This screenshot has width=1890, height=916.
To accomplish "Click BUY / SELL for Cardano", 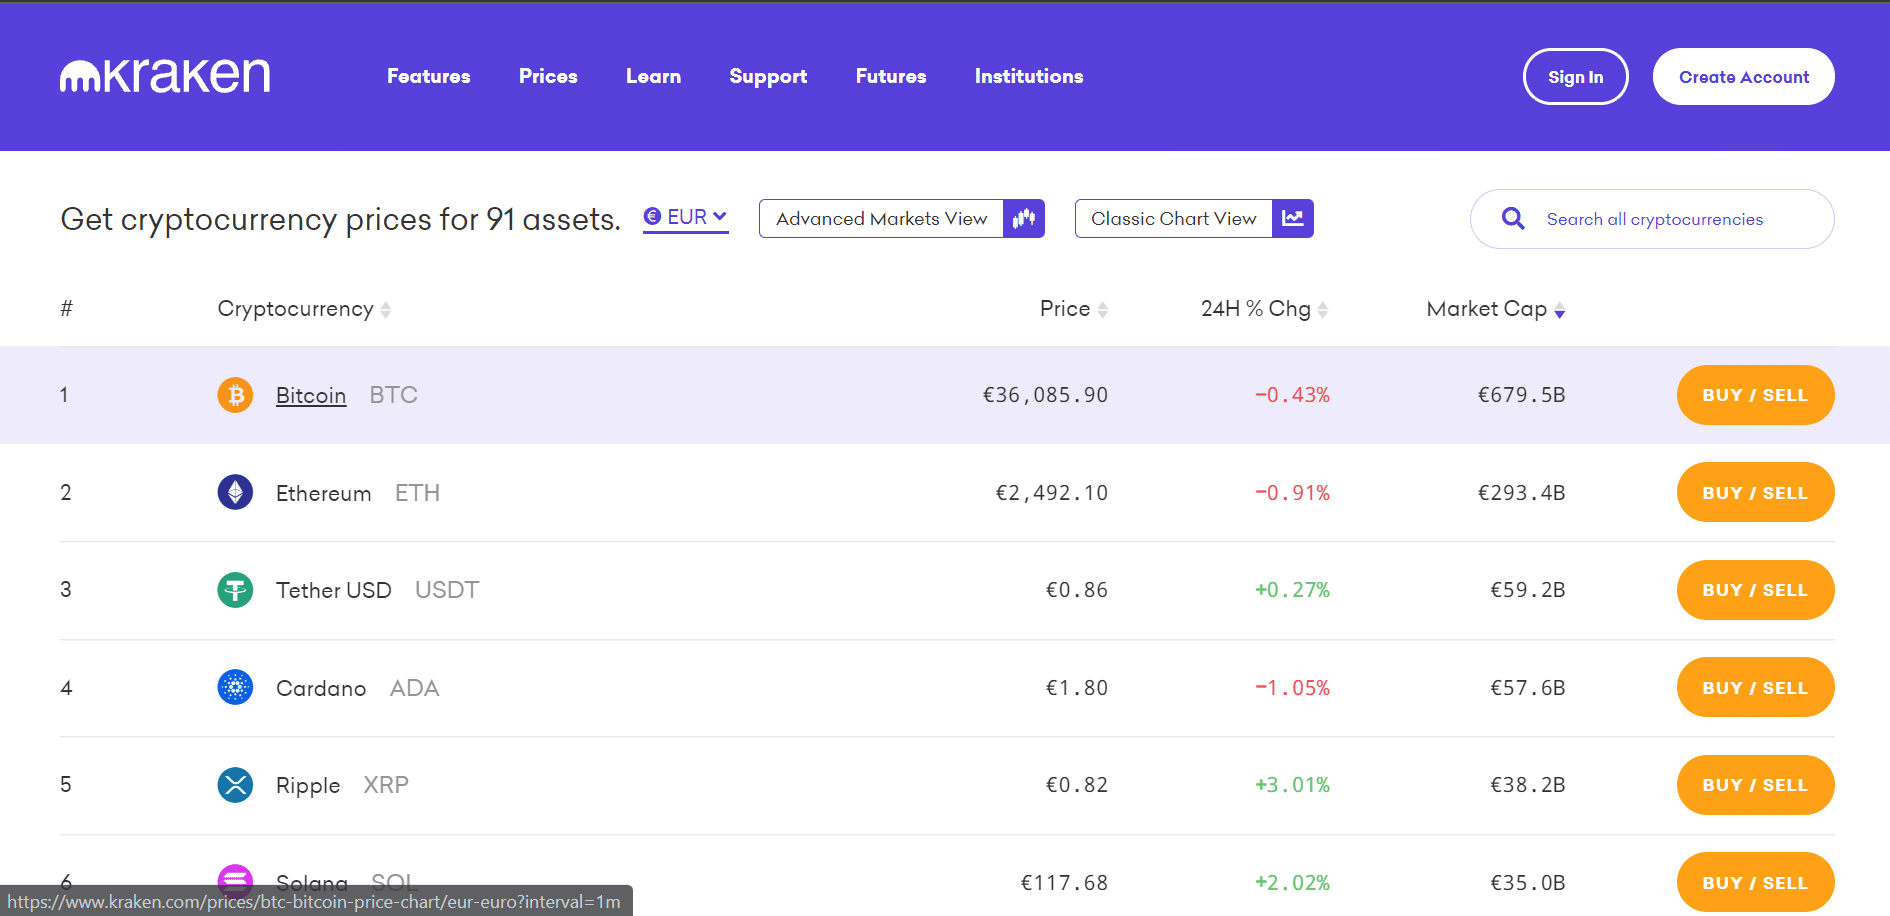I will click(1755, 687).
